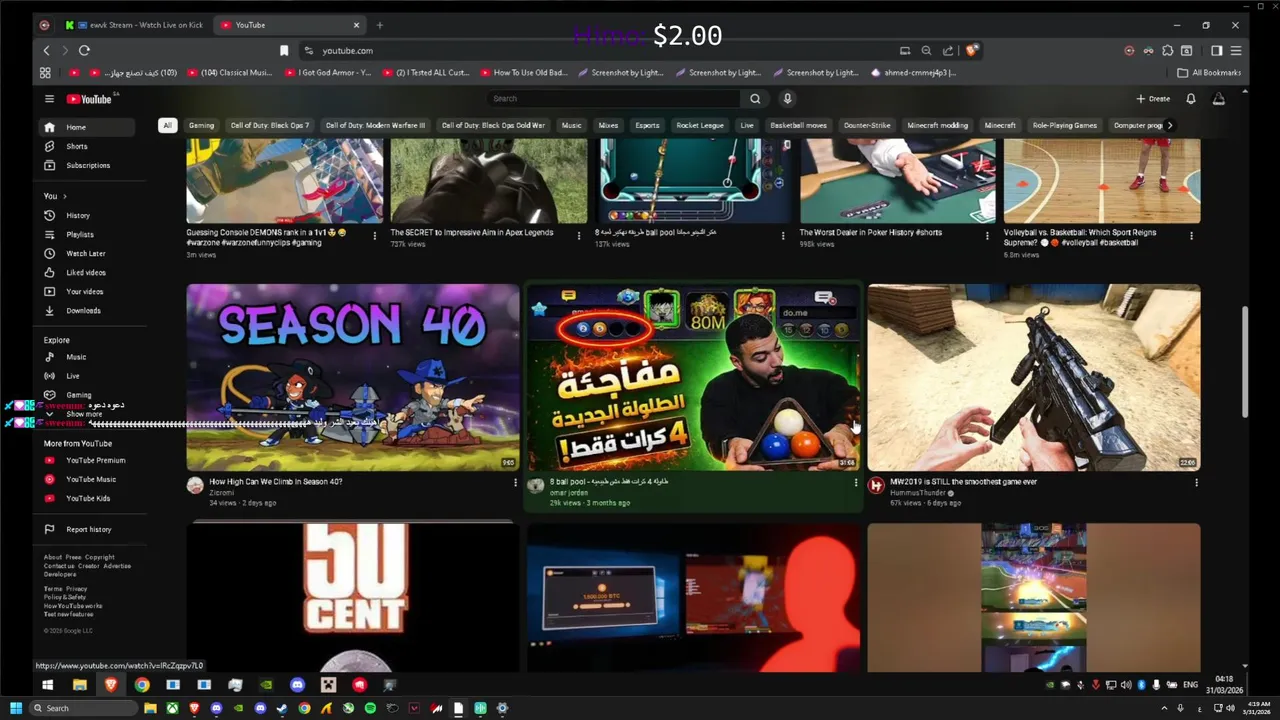Open the YouTube guide hamburger menu
Screen dimensions: 1280x720
(49, 99)
